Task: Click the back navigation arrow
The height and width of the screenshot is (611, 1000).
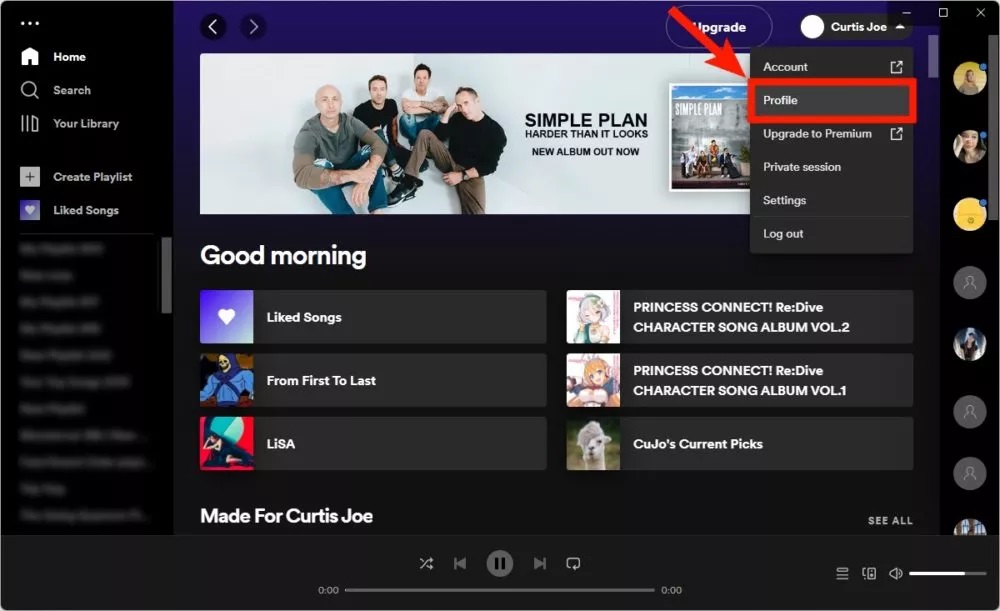Action: 213,27
